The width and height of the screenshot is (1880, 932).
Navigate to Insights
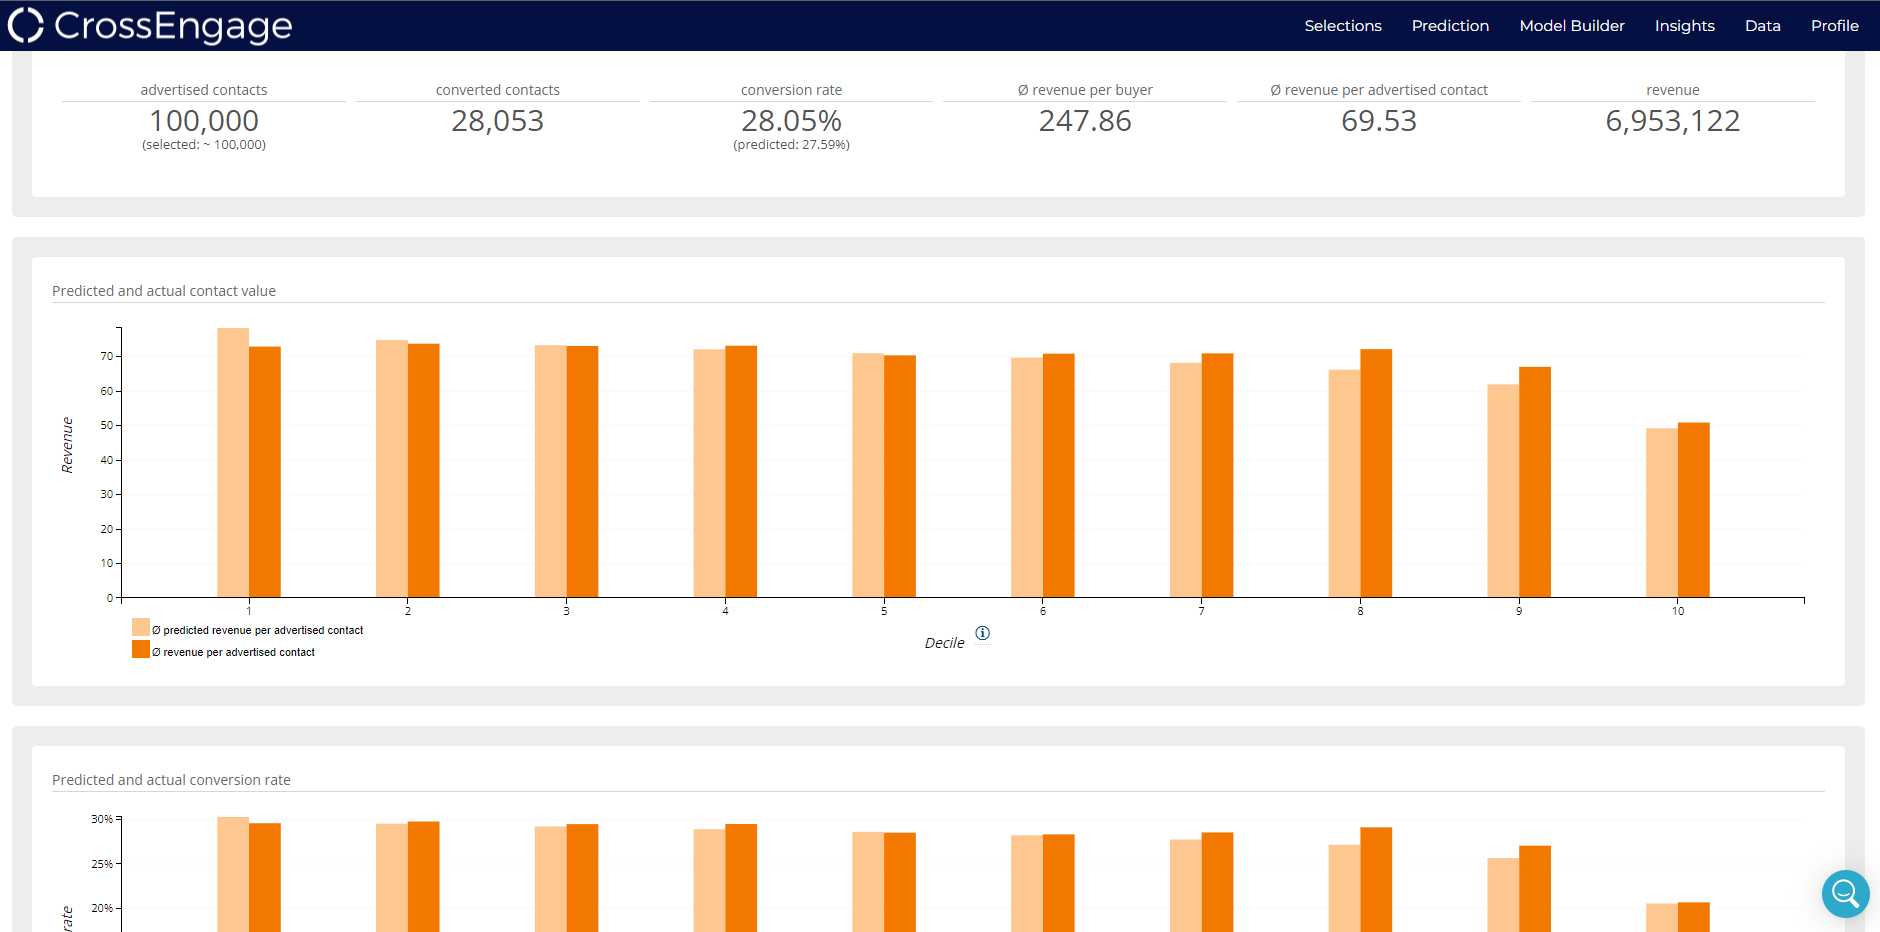tap(1684, 26)
